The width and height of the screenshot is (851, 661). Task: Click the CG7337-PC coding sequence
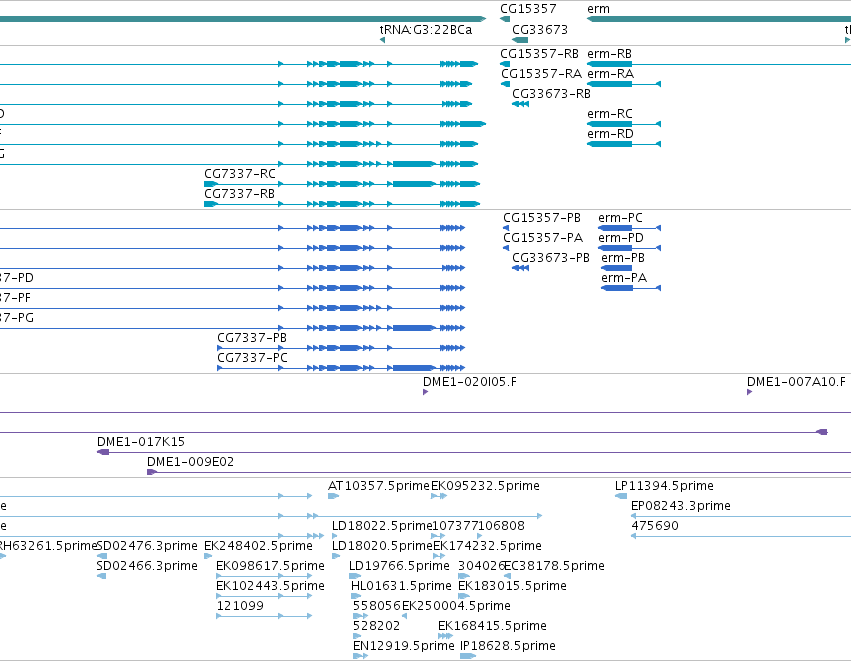click(341, 368)
